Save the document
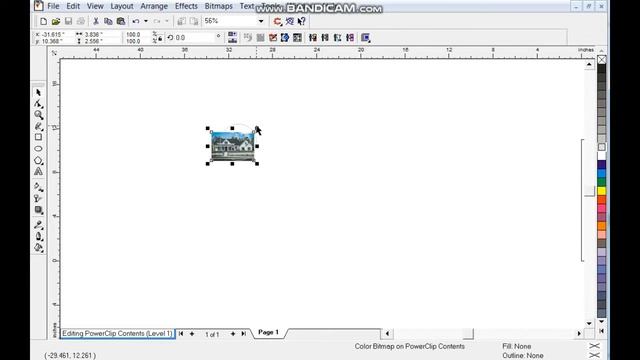 69,21
